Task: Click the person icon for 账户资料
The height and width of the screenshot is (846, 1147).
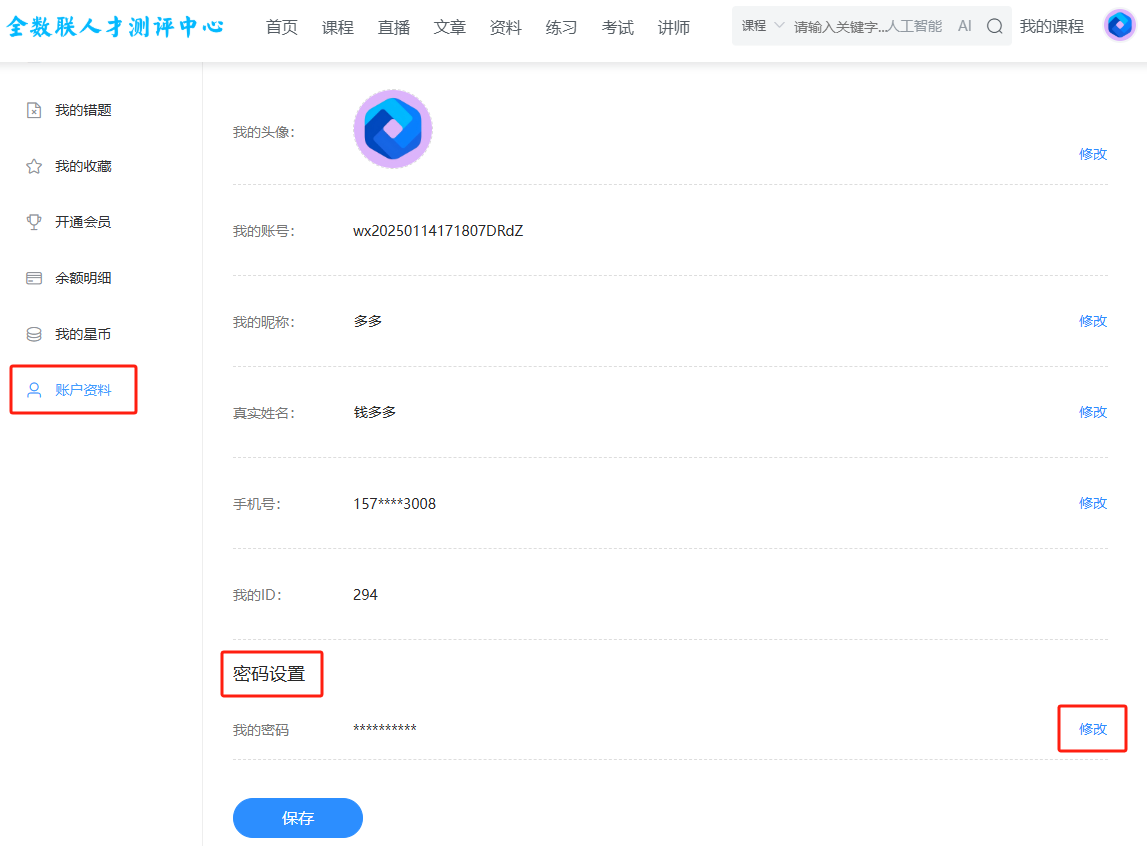Action: [x=34, y=390]
